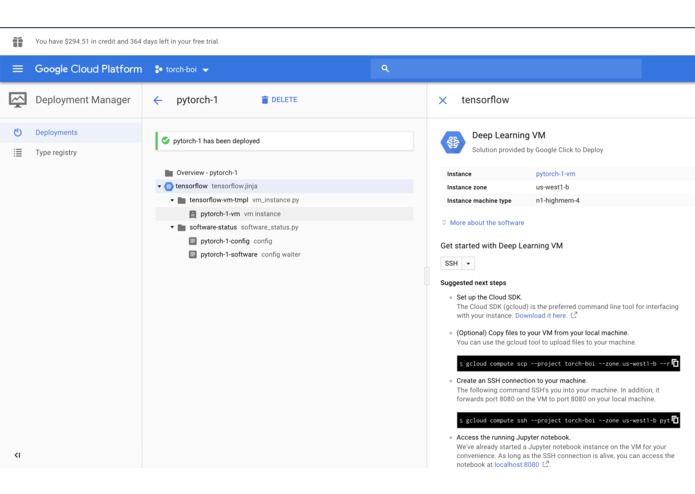Open the SSH options dropdown arrow
695x494 pixels.
coord(469,263)
